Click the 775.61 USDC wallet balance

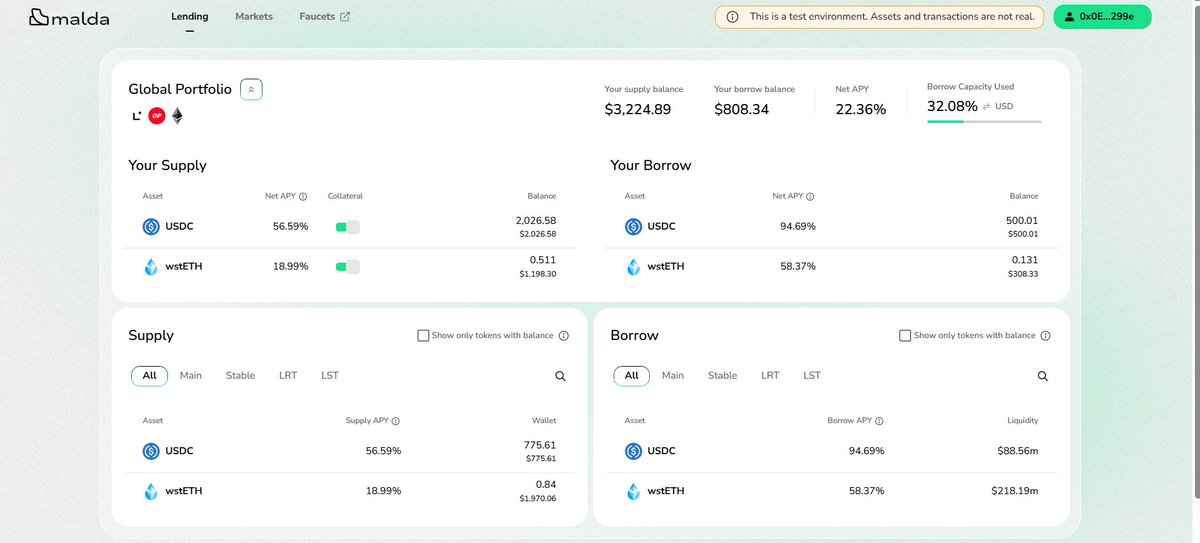click(540, 445)
